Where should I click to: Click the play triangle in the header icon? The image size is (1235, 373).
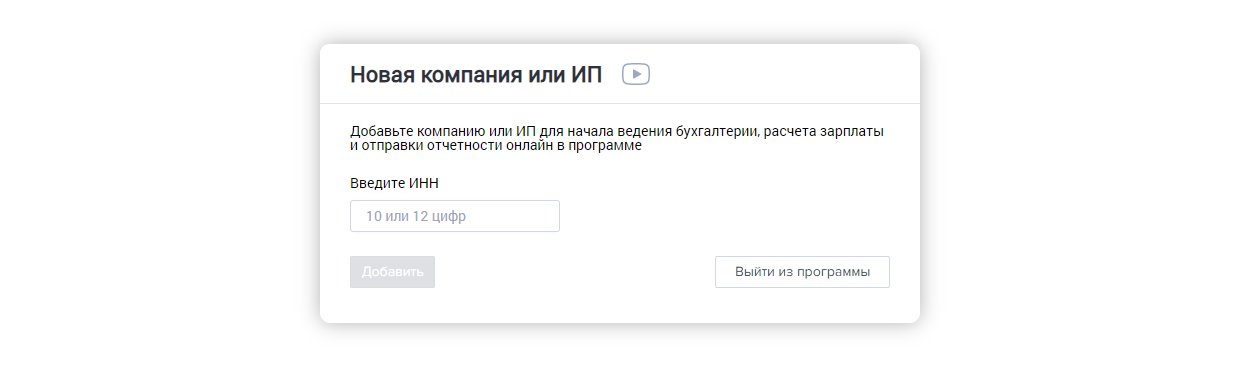637,74
